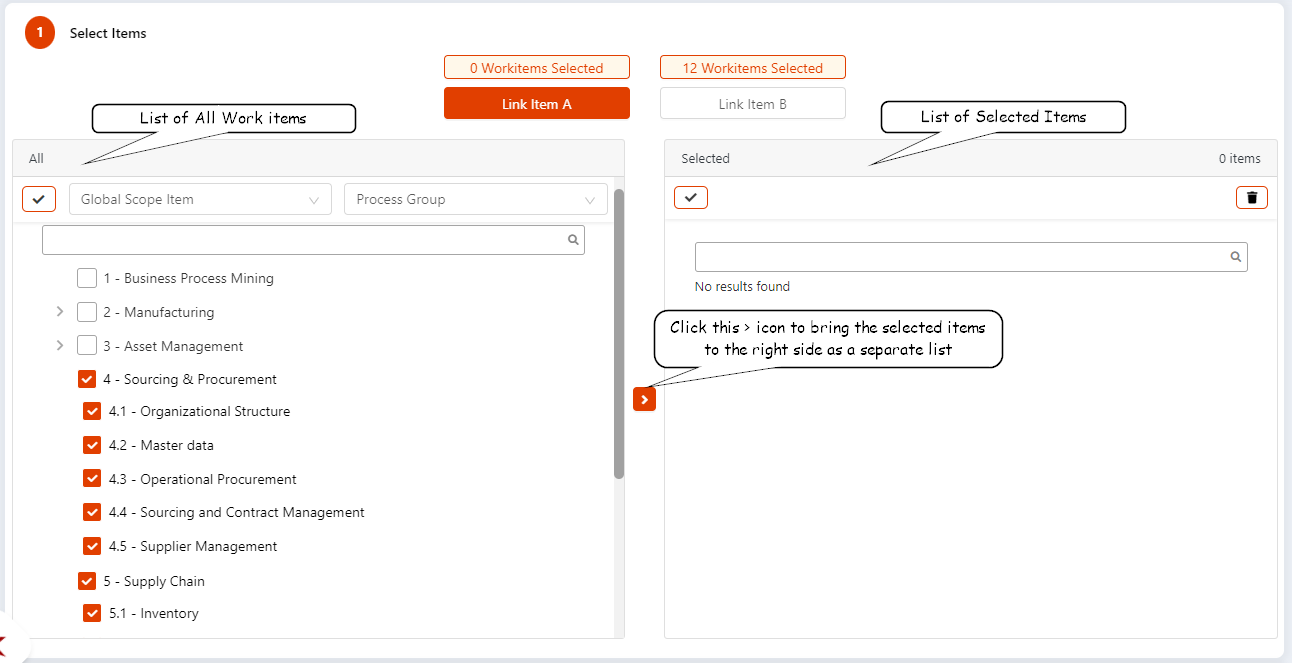The width and height of the screenshot is (1292, 663).
Task: Click the magnifier icon in the Selected search box
Action: (x=1235, y=257)
